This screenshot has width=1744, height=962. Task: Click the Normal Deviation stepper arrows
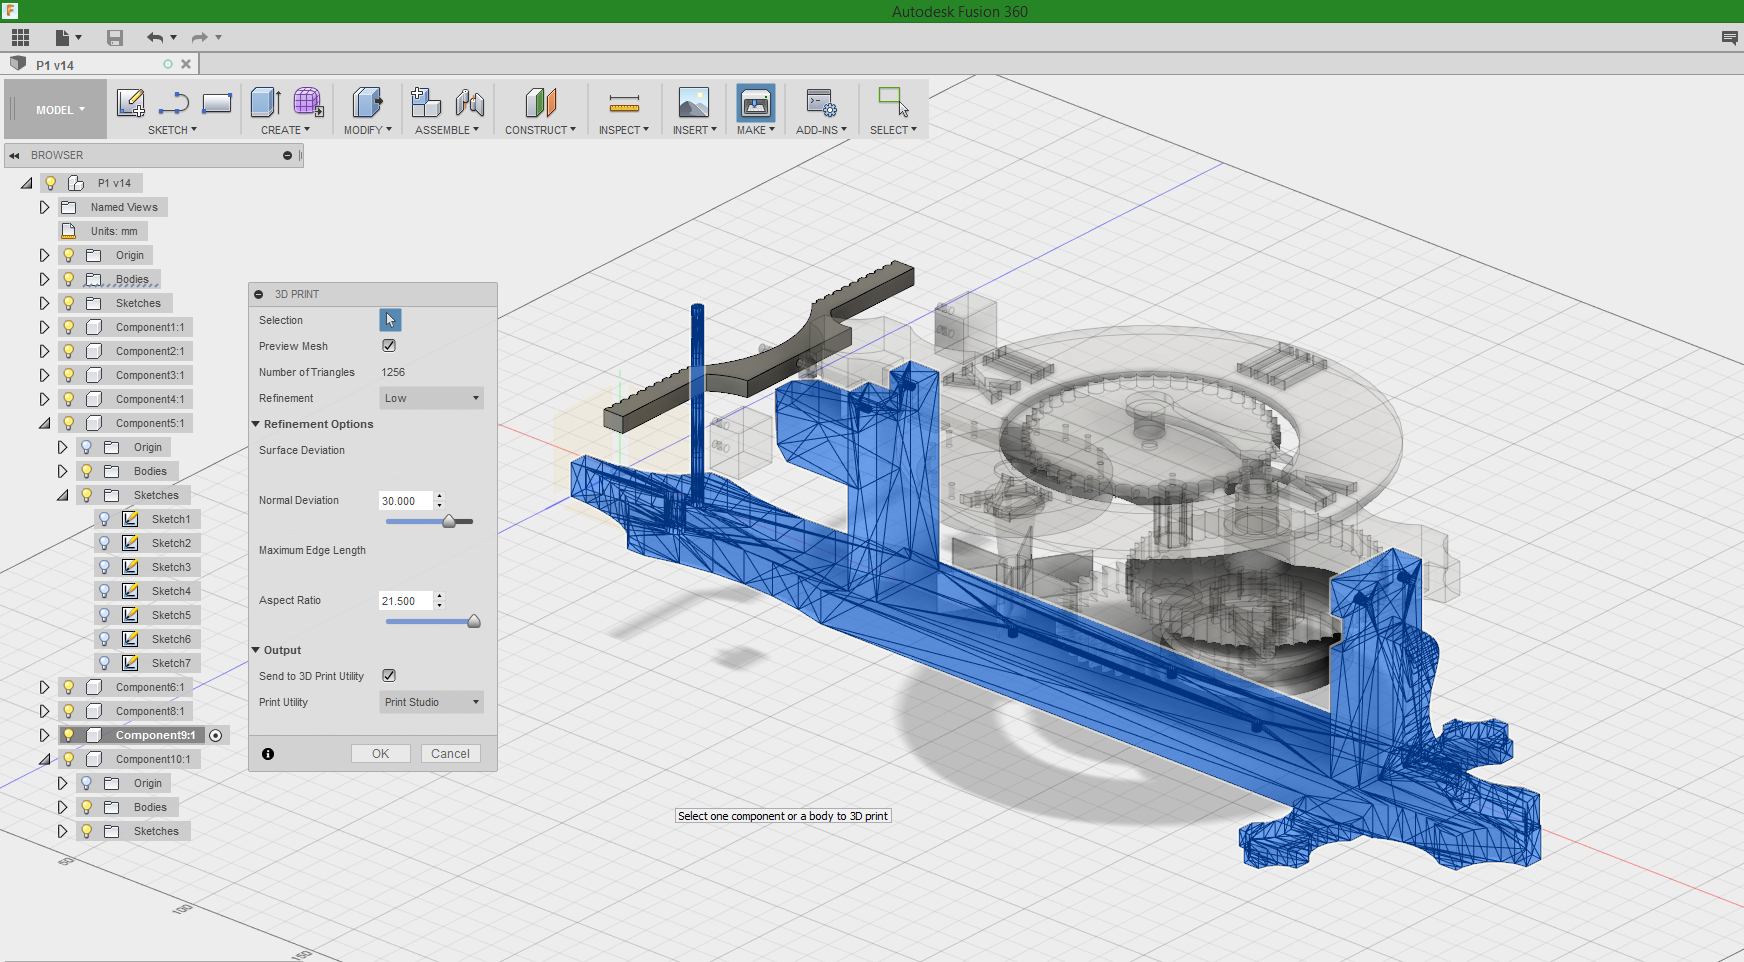pyautogui.click(x=439, y=501)
